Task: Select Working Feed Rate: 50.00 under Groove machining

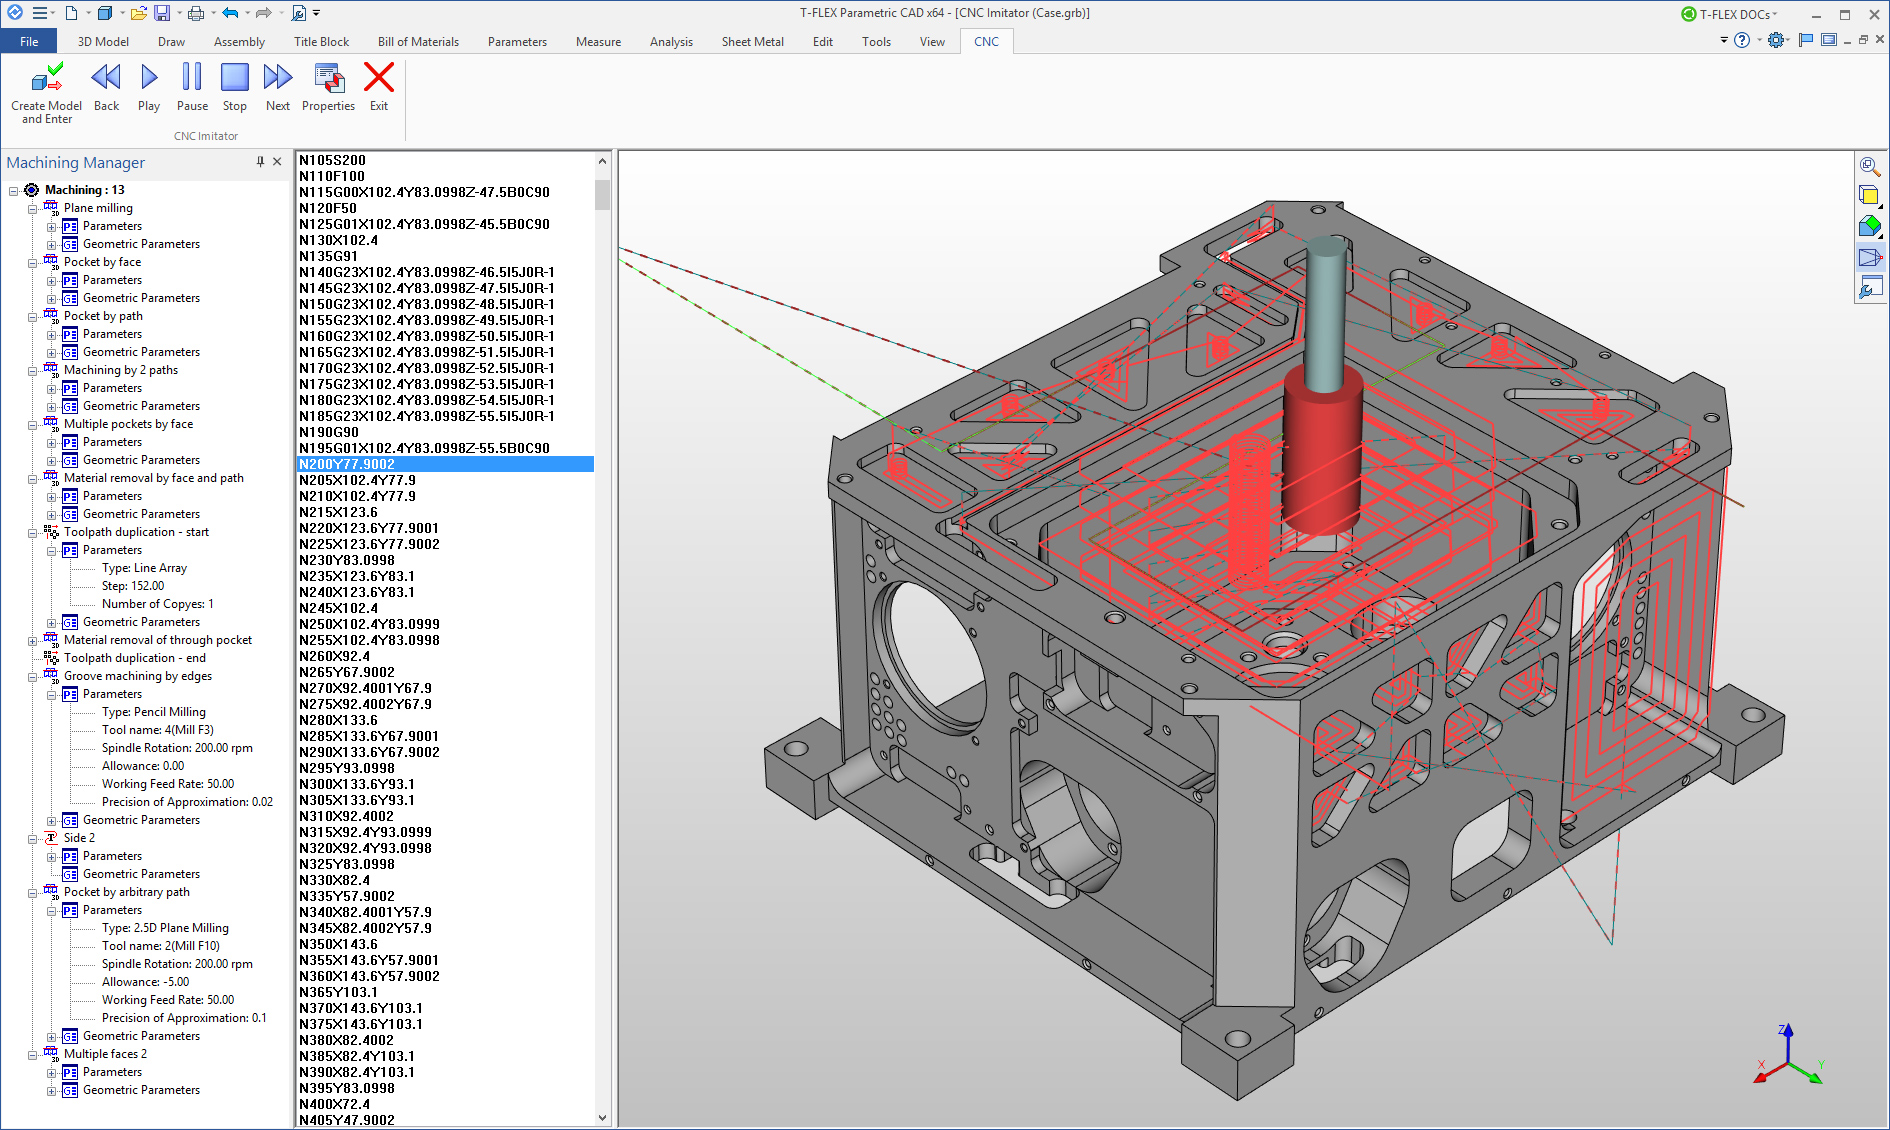Action: pos(168,784)
